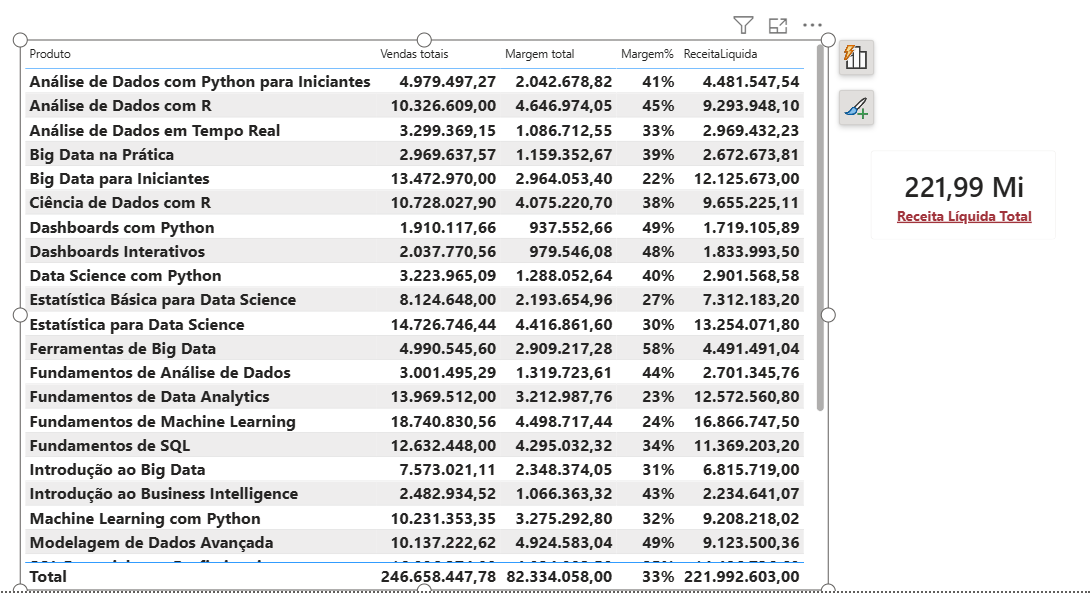Select the top-right resize handle of table

coord(828,40)
